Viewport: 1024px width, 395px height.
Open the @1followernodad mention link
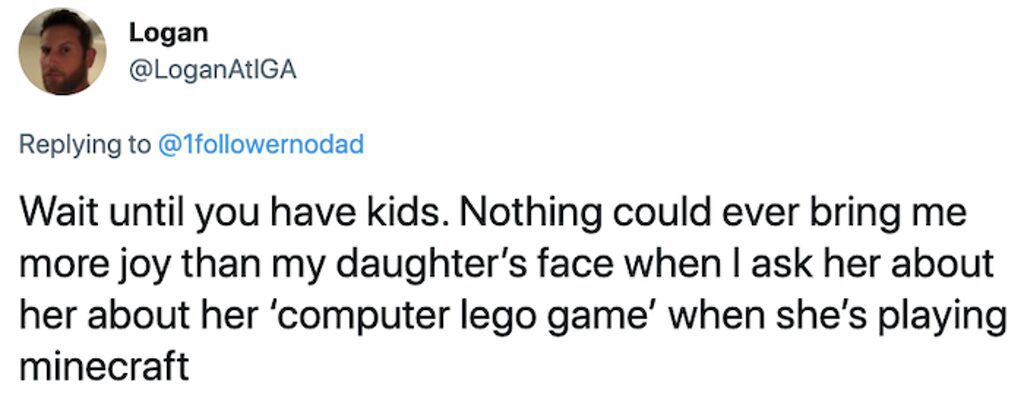[x=261, y=144]
